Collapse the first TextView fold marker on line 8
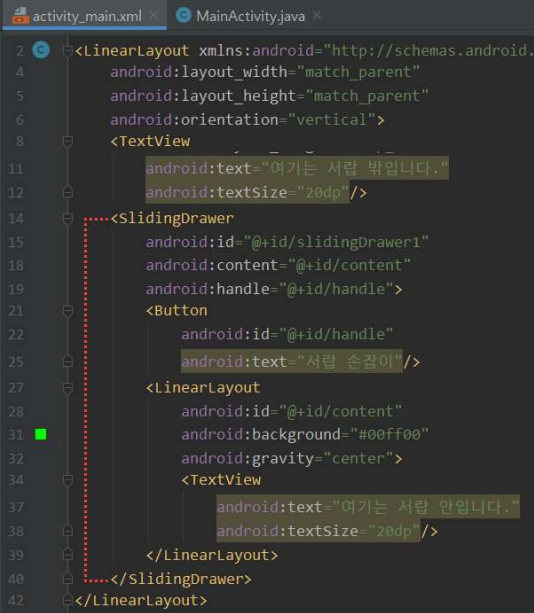This screenshot has width=534, height=613. point(68,141)
